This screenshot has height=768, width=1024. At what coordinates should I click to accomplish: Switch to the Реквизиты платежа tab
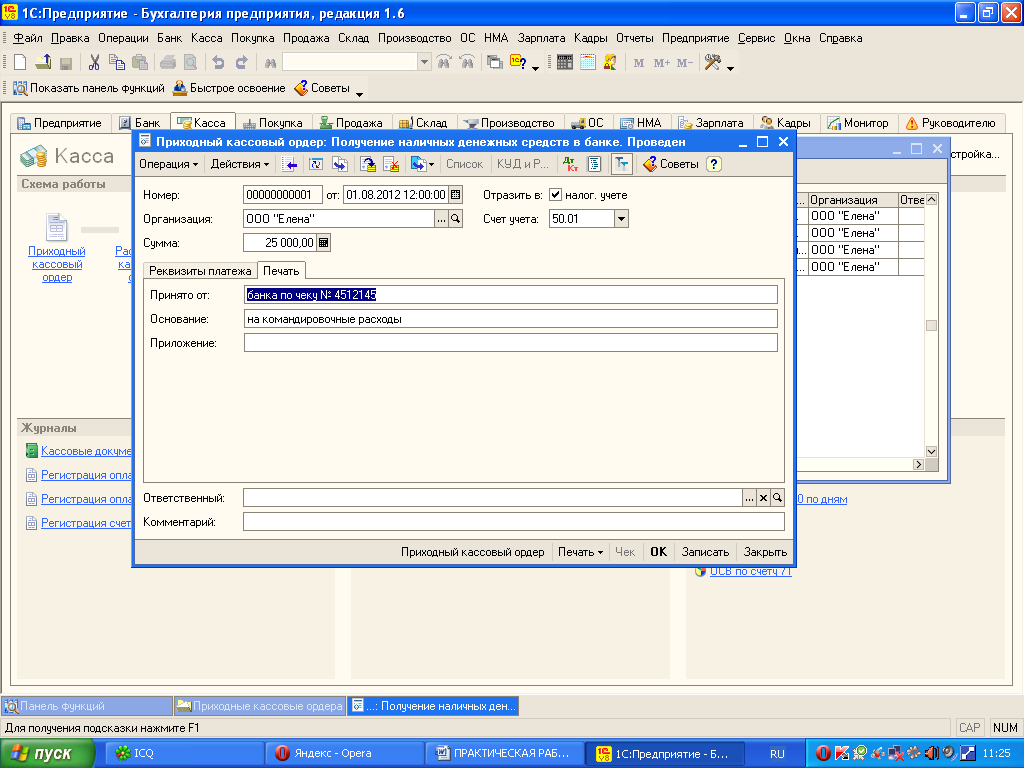coord(200,270)
